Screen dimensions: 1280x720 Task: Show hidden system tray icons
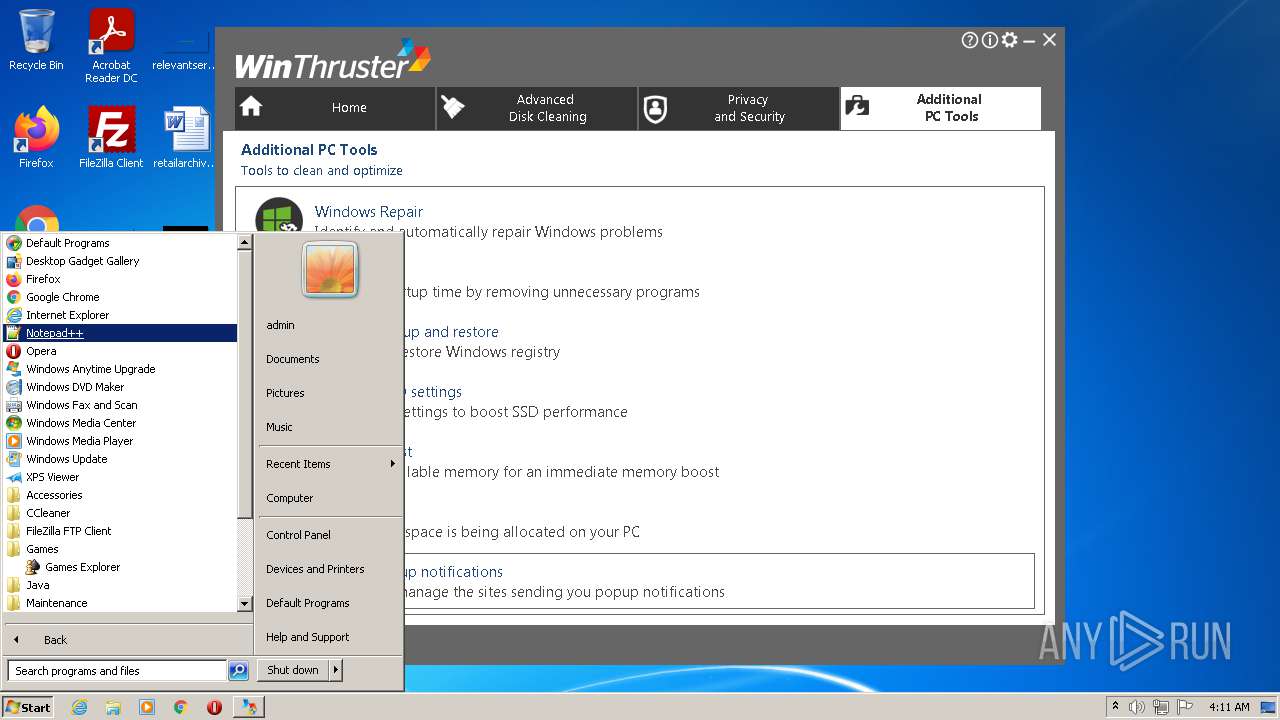pos(1115,707)
